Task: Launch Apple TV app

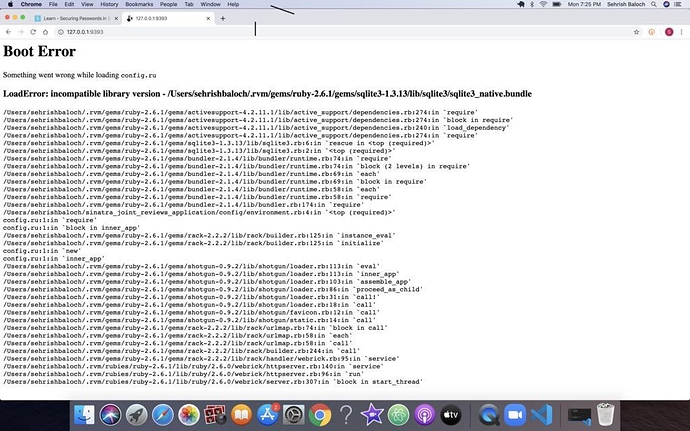Action: tap(451, 415)
